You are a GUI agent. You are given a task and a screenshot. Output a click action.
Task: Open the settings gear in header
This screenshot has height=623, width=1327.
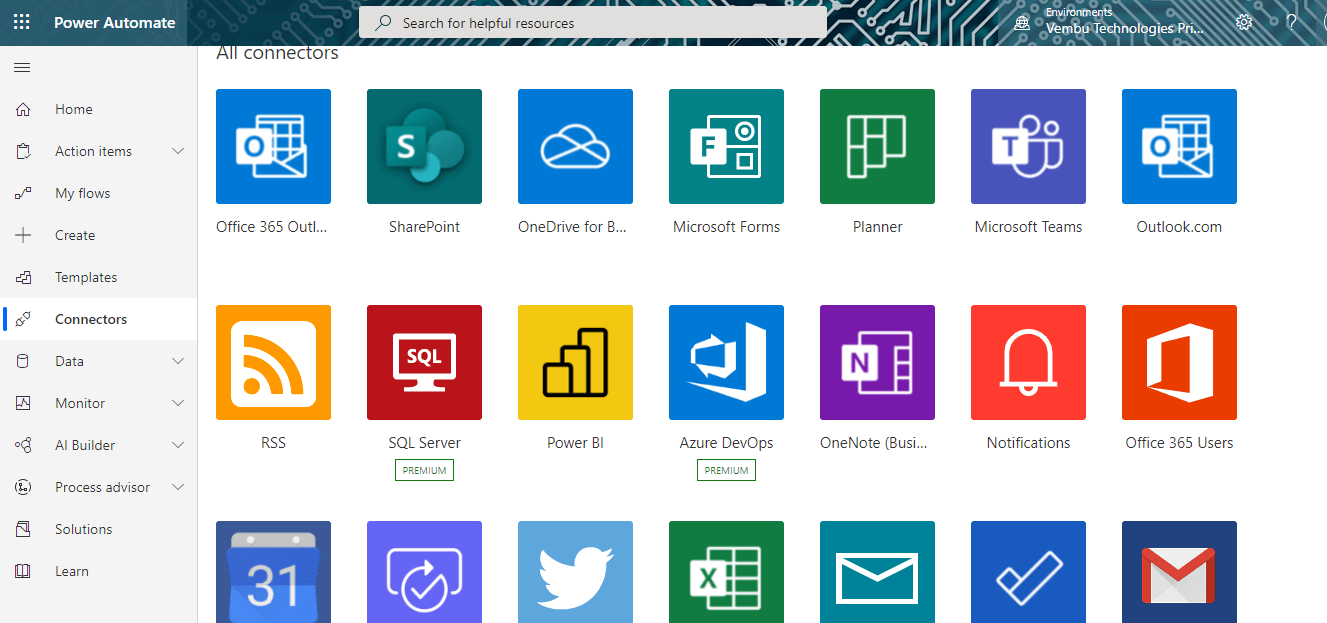1244,22
